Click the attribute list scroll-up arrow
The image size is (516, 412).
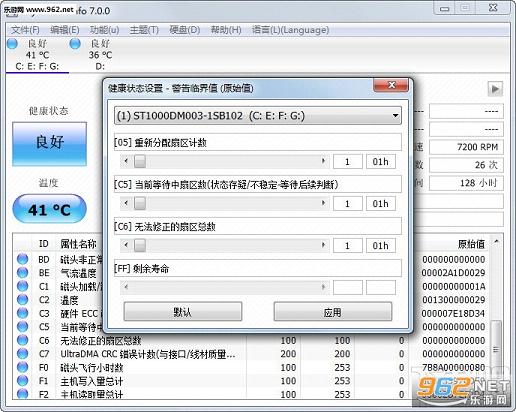tap(496, 241)
